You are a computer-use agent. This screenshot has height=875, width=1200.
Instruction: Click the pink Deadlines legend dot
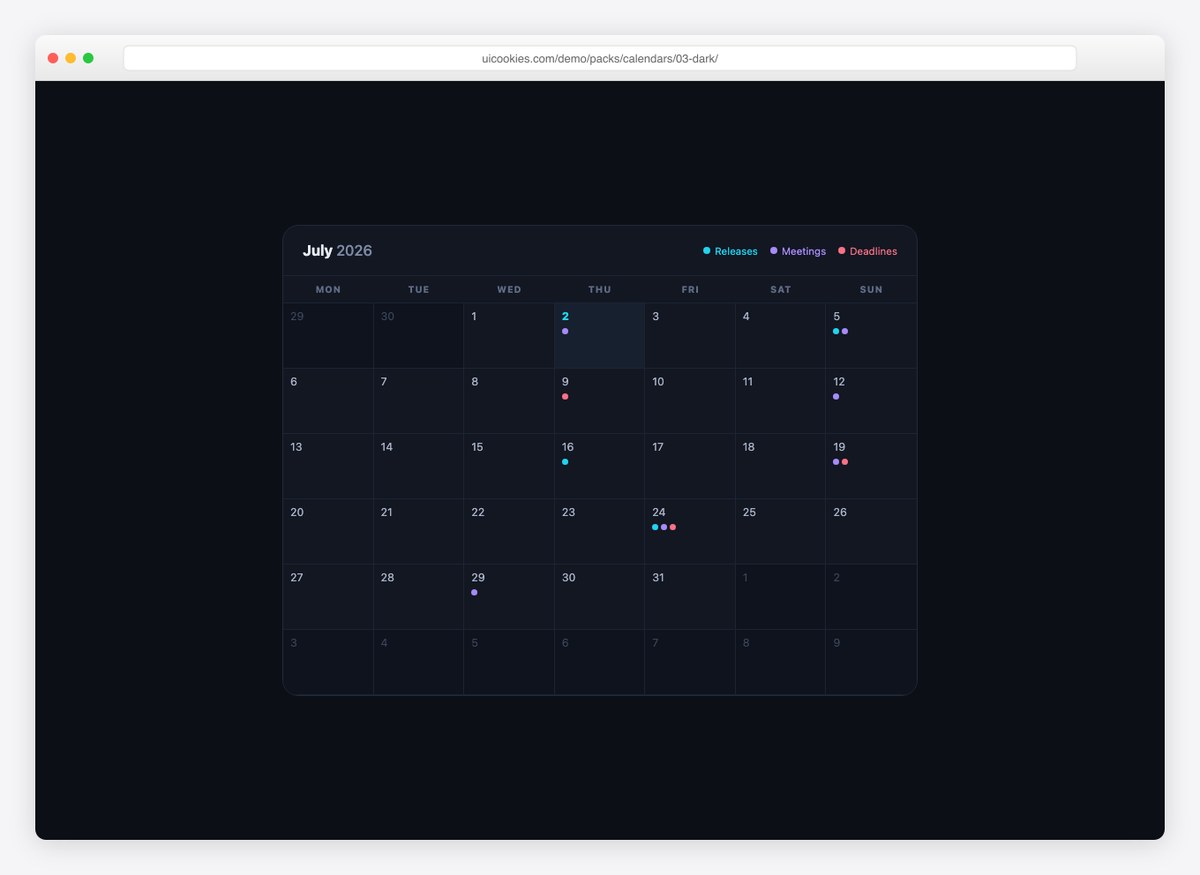(842, 251)
